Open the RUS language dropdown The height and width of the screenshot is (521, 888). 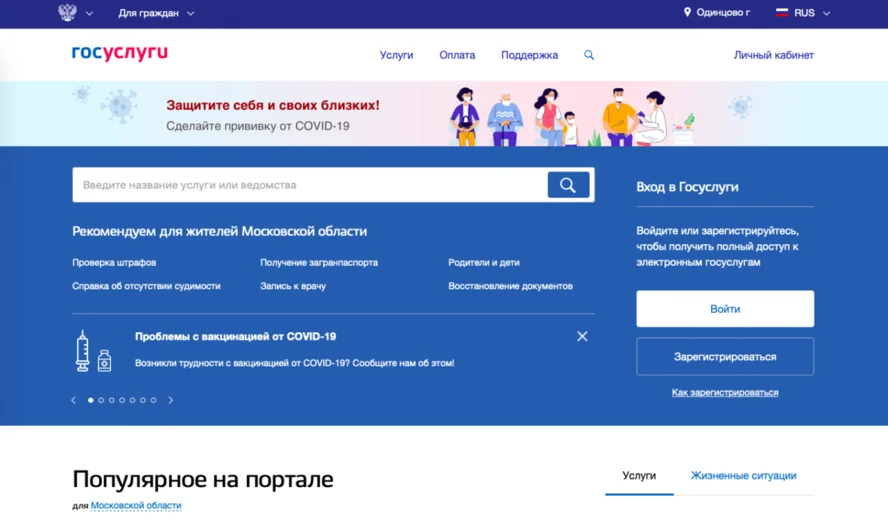click(803, 13)
